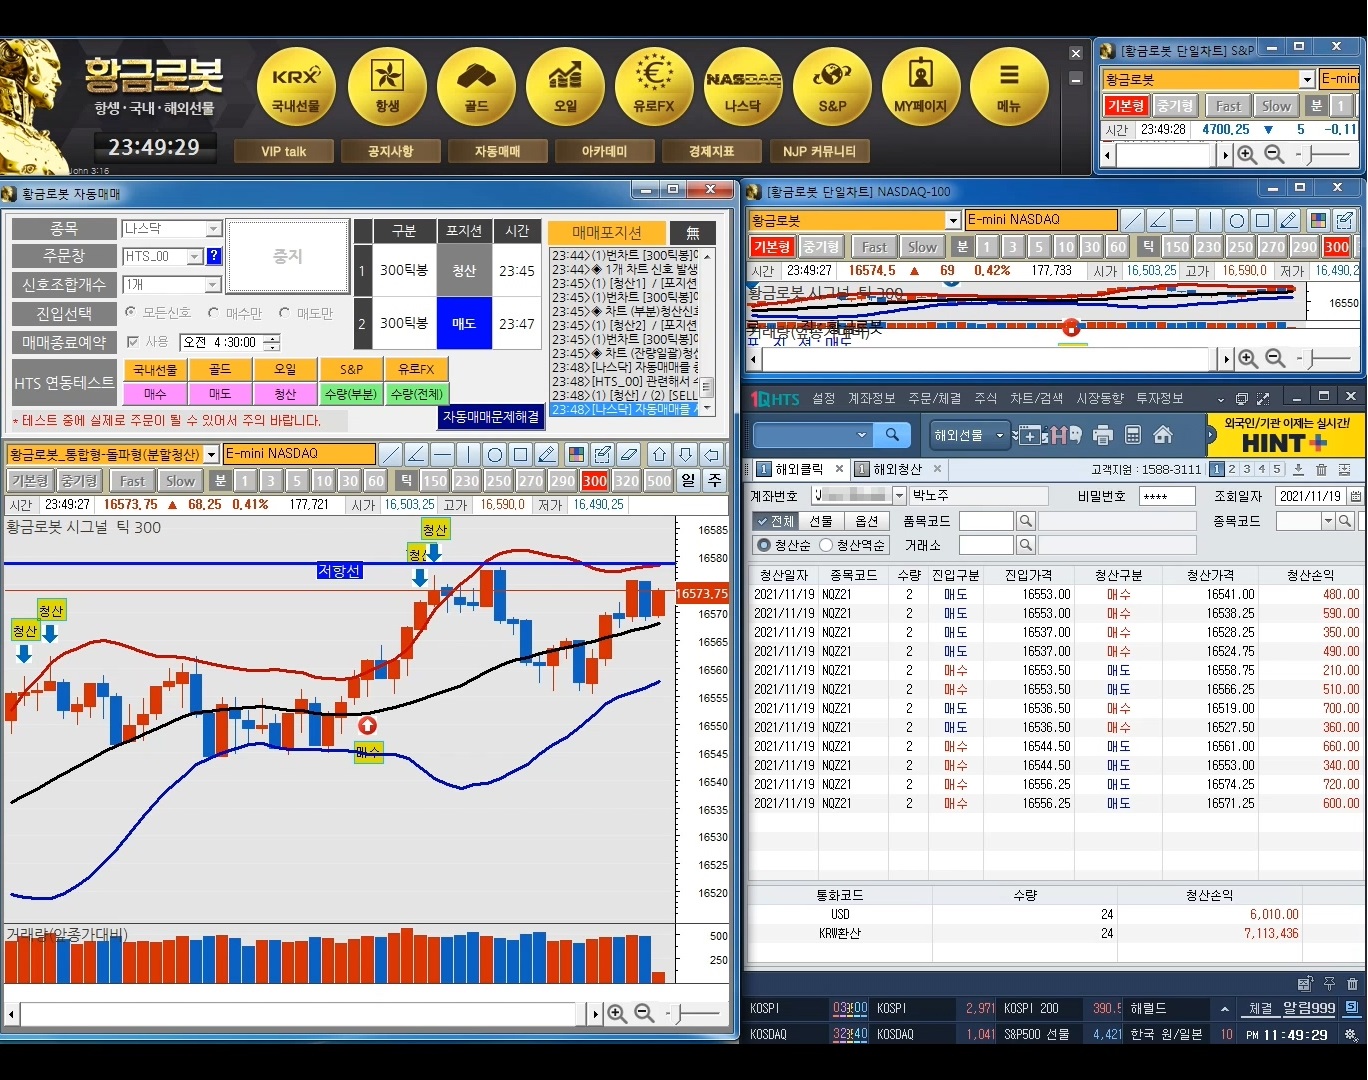Open 주문/체결 menu in 1QHTS
Viewport: 1368px width, 1080px height.
(934, 398)
